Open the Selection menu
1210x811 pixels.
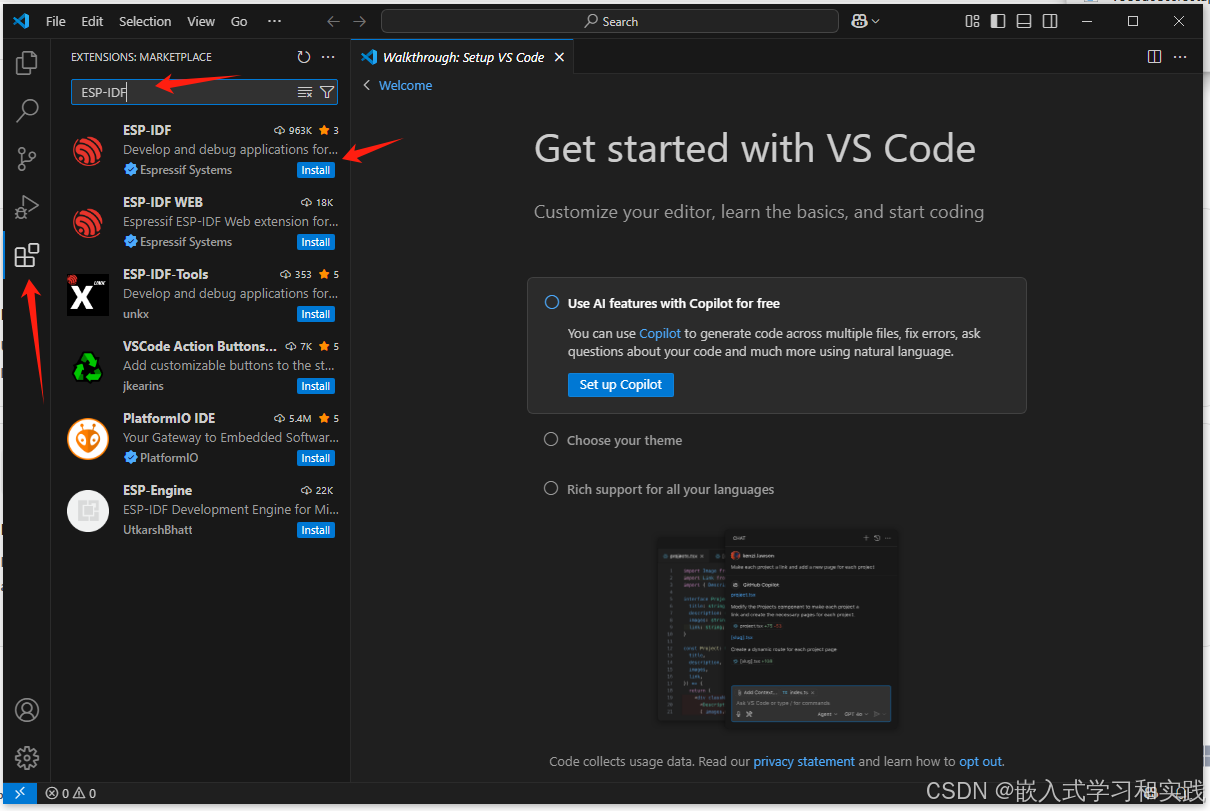pyautogui.click(x=145, y=21)
